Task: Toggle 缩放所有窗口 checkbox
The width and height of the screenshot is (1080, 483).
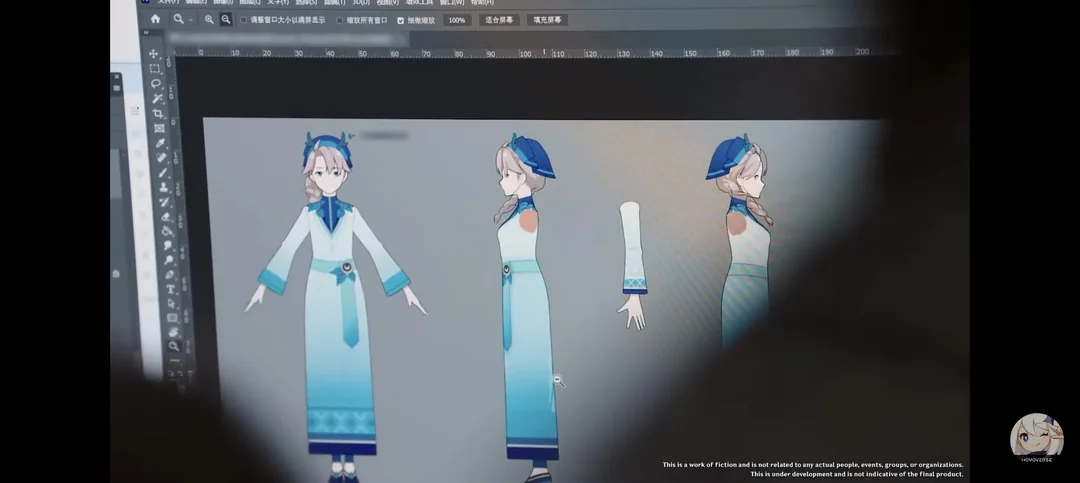Action: coord(340,20)
